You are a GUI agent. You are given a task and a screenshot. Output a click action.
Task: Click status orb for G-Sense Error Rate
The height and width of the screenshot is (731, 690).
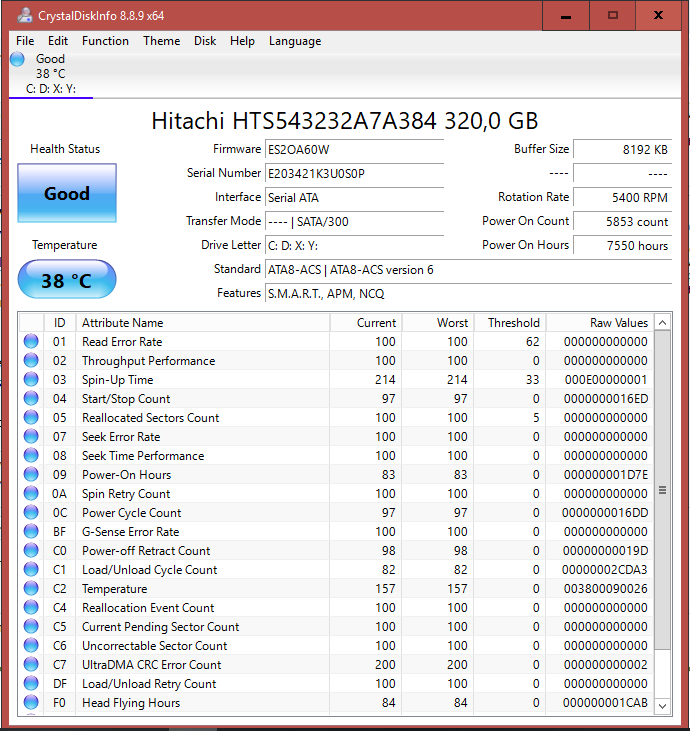pos(31,531)
